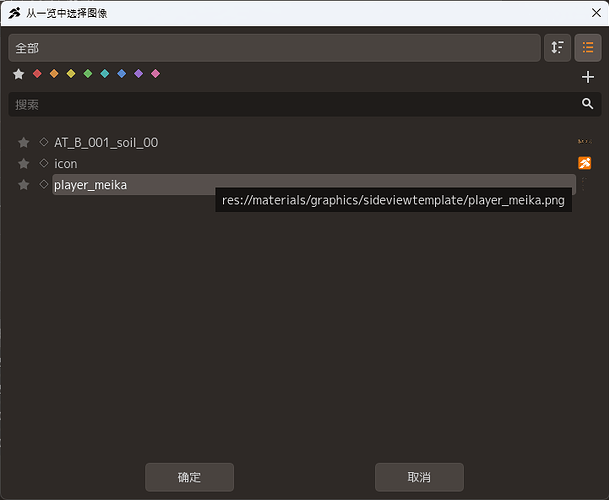Click the AT_B_001_soil_00 preview thumbnail
Viewport: 609px width, 500px height.
(x=585, y=141)
